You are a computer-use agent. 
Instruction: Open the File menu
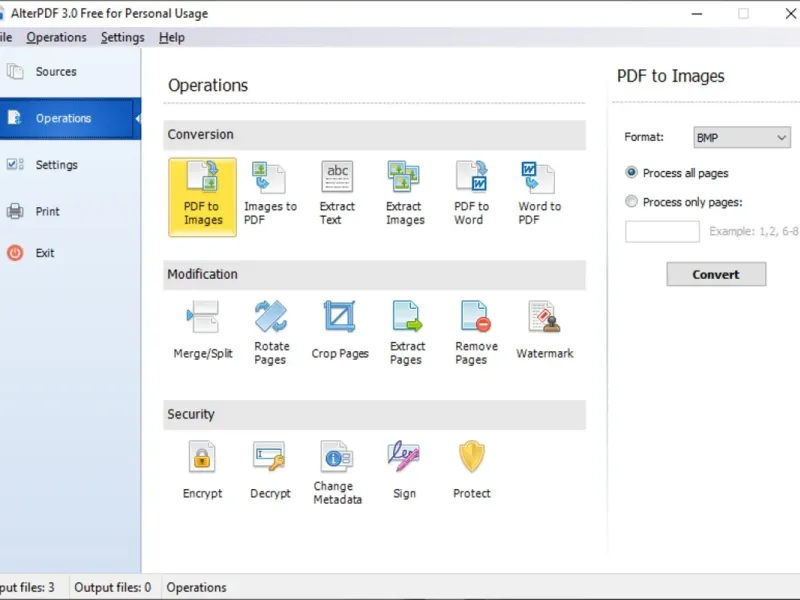[x=6, y=38]
